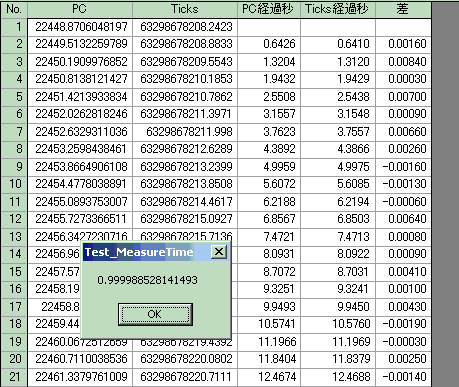Click the Test_MeasureTime dialog title bar
The image size is (459, 387).
[147, 252]
